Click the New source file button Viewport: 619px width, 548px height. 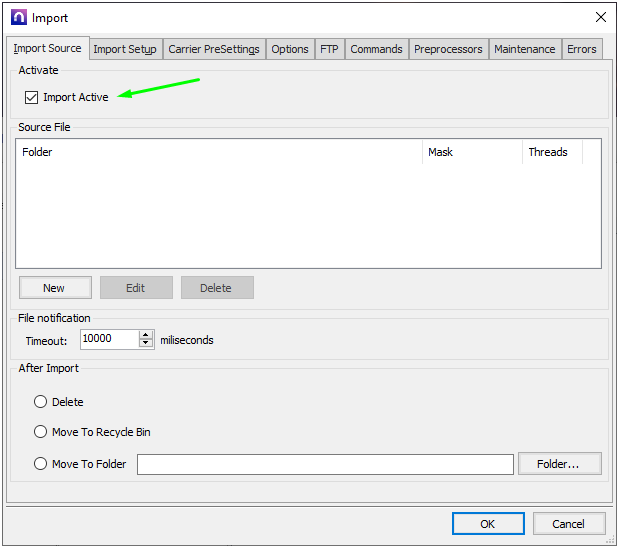(x=54, y=288)
